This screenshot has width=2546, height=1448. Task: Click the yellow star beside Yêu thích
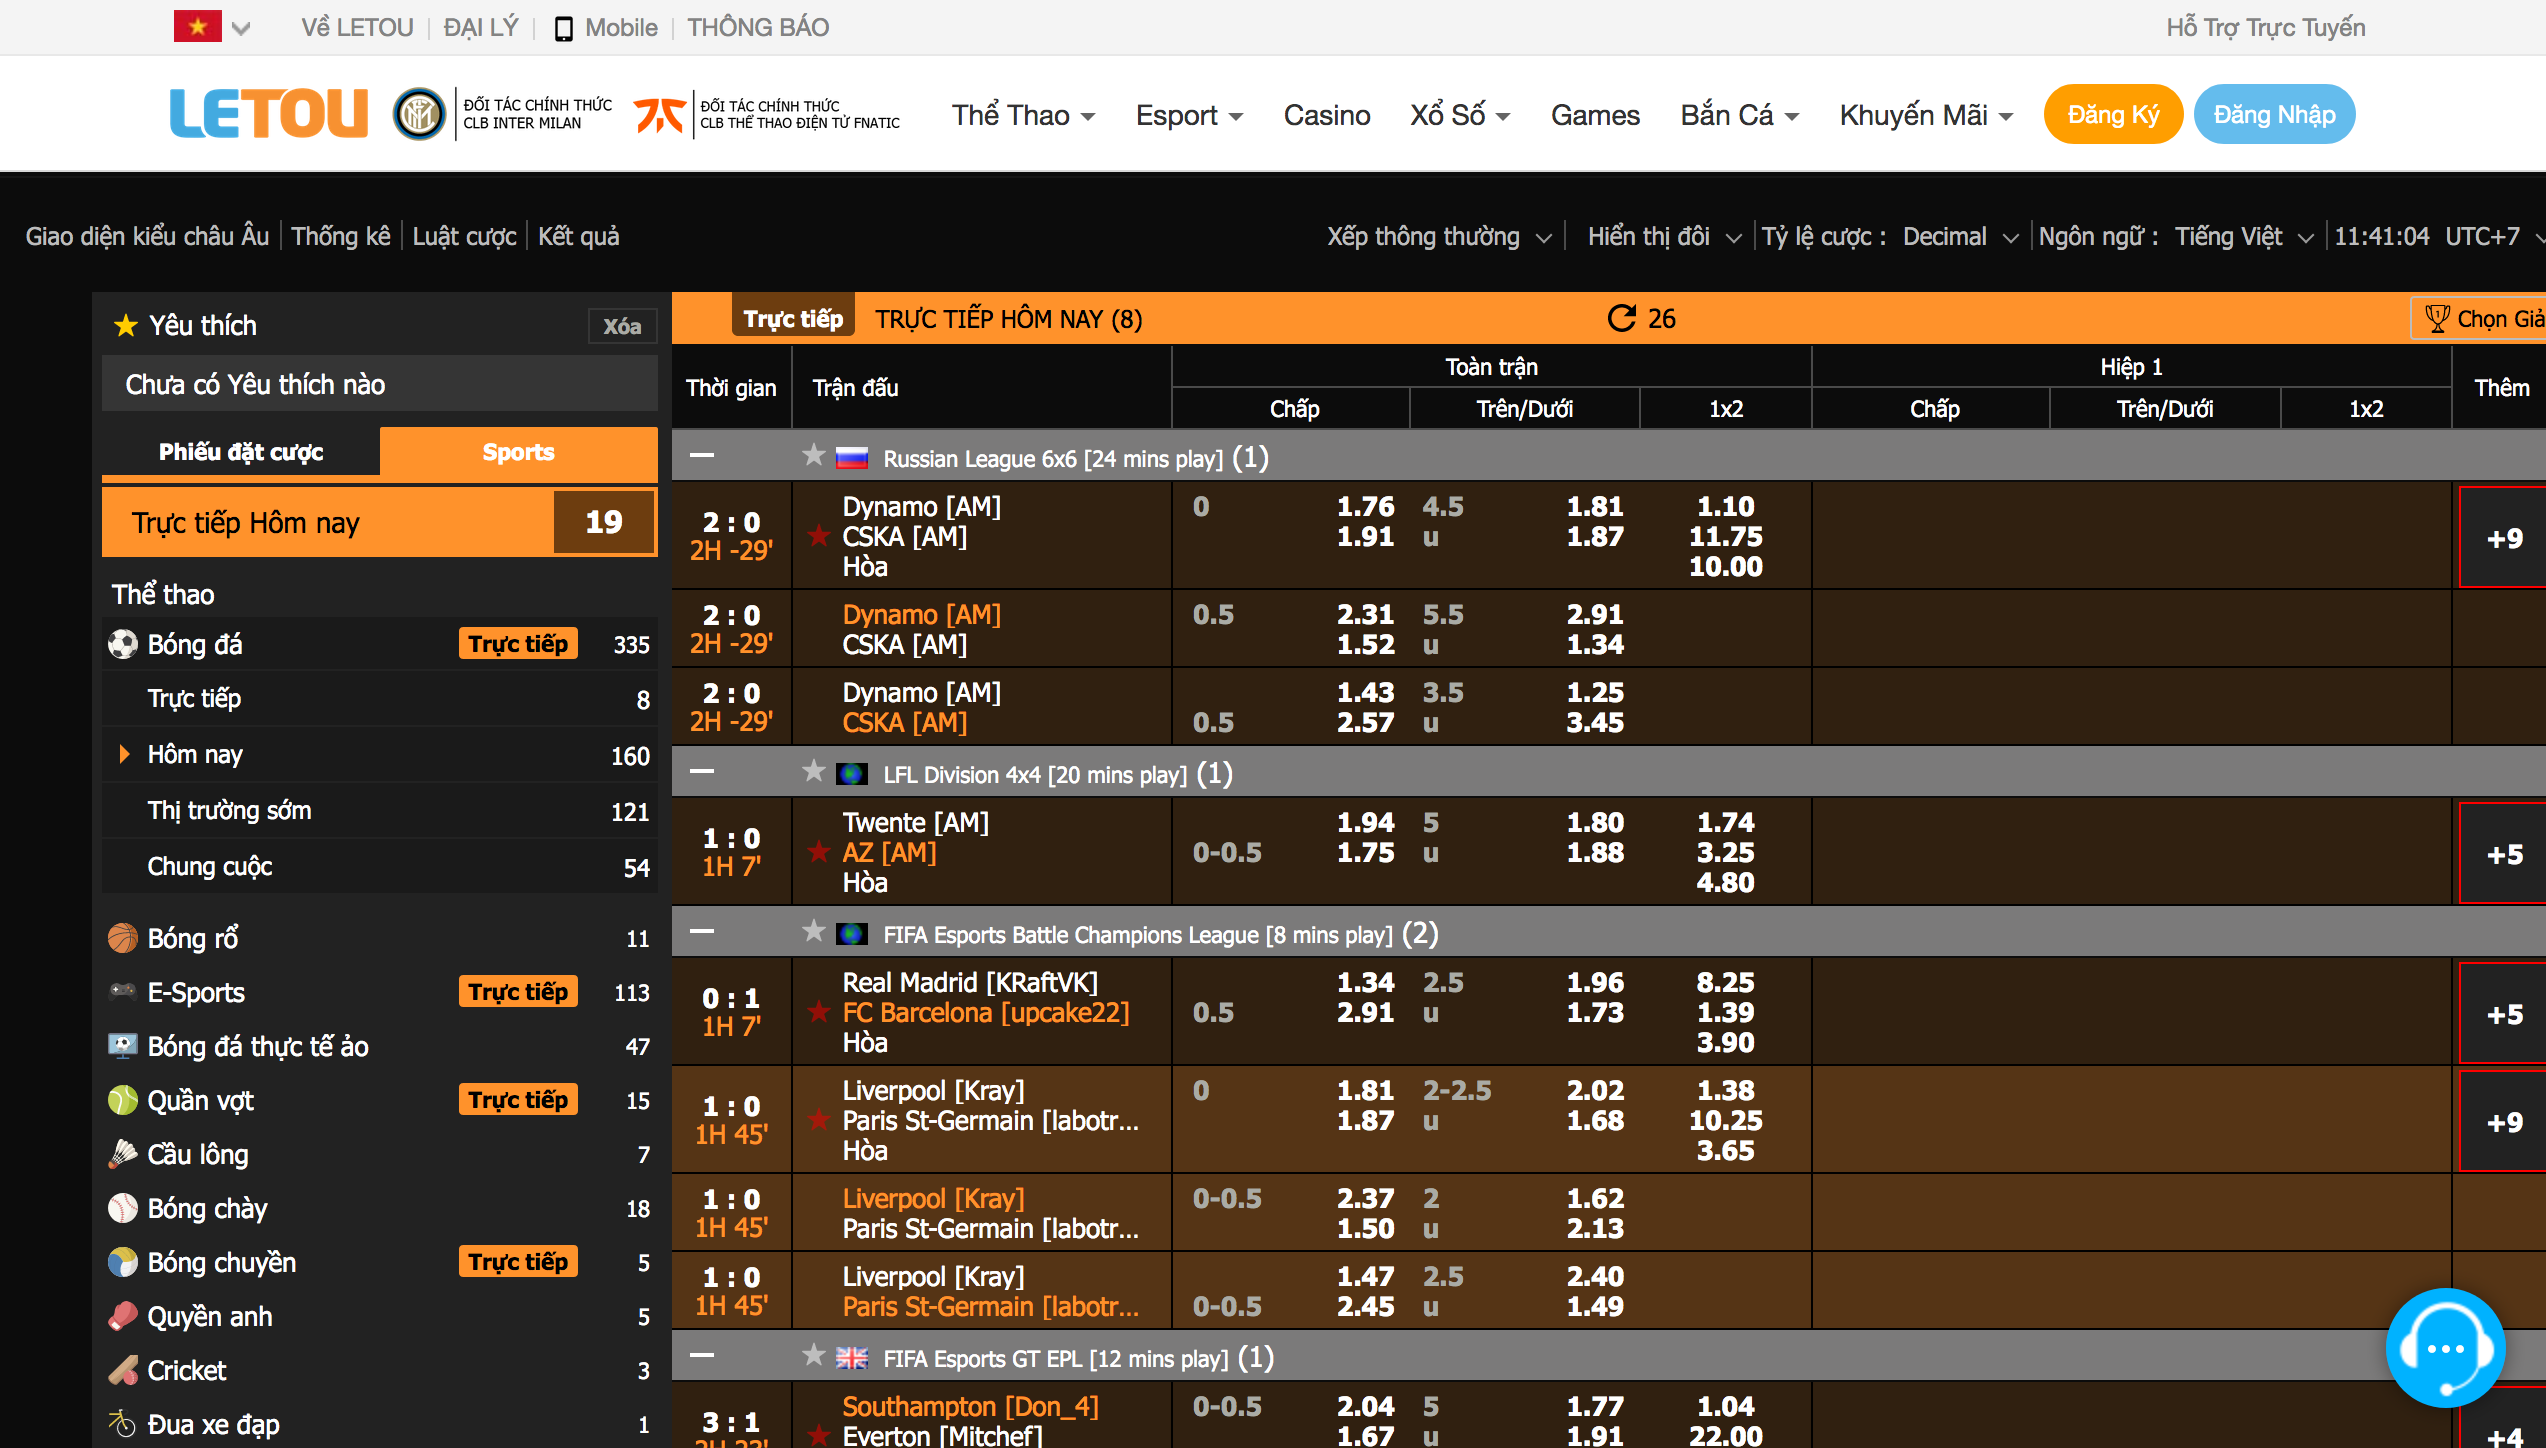click(x=125, y=325)
